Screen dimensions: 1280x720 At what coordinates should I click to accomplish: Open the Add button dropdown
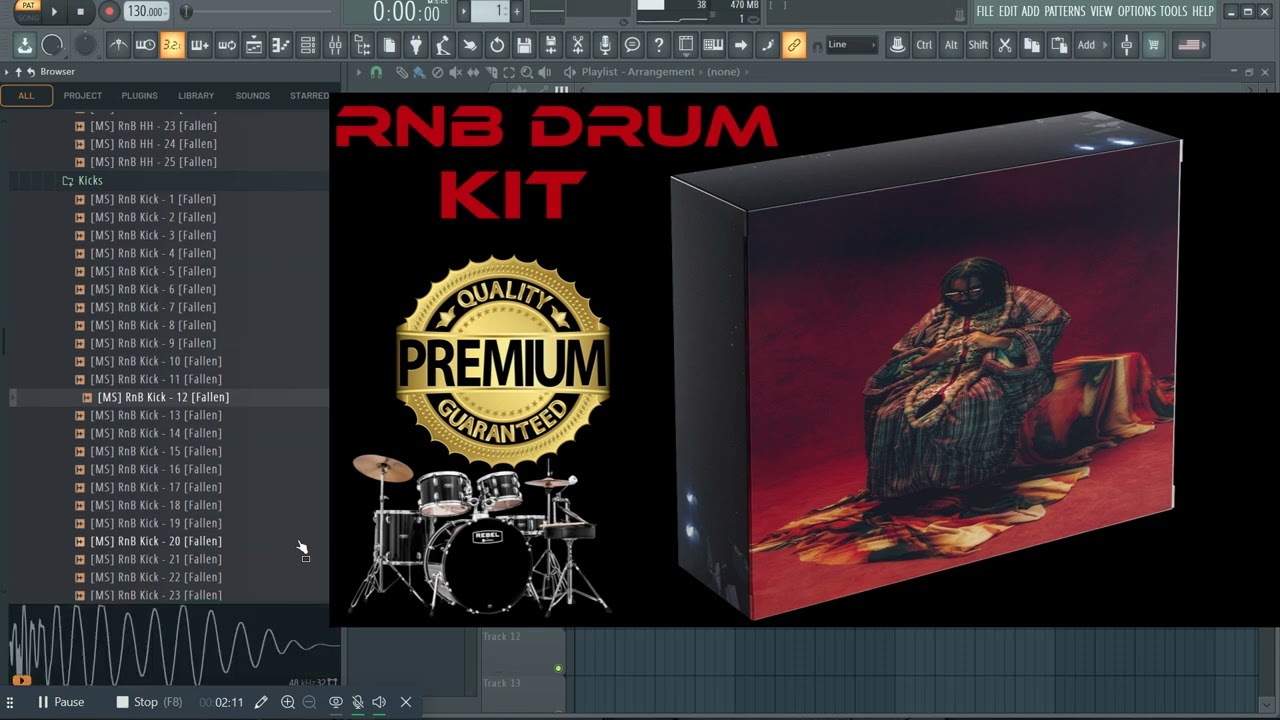(x=1091, y=45)
